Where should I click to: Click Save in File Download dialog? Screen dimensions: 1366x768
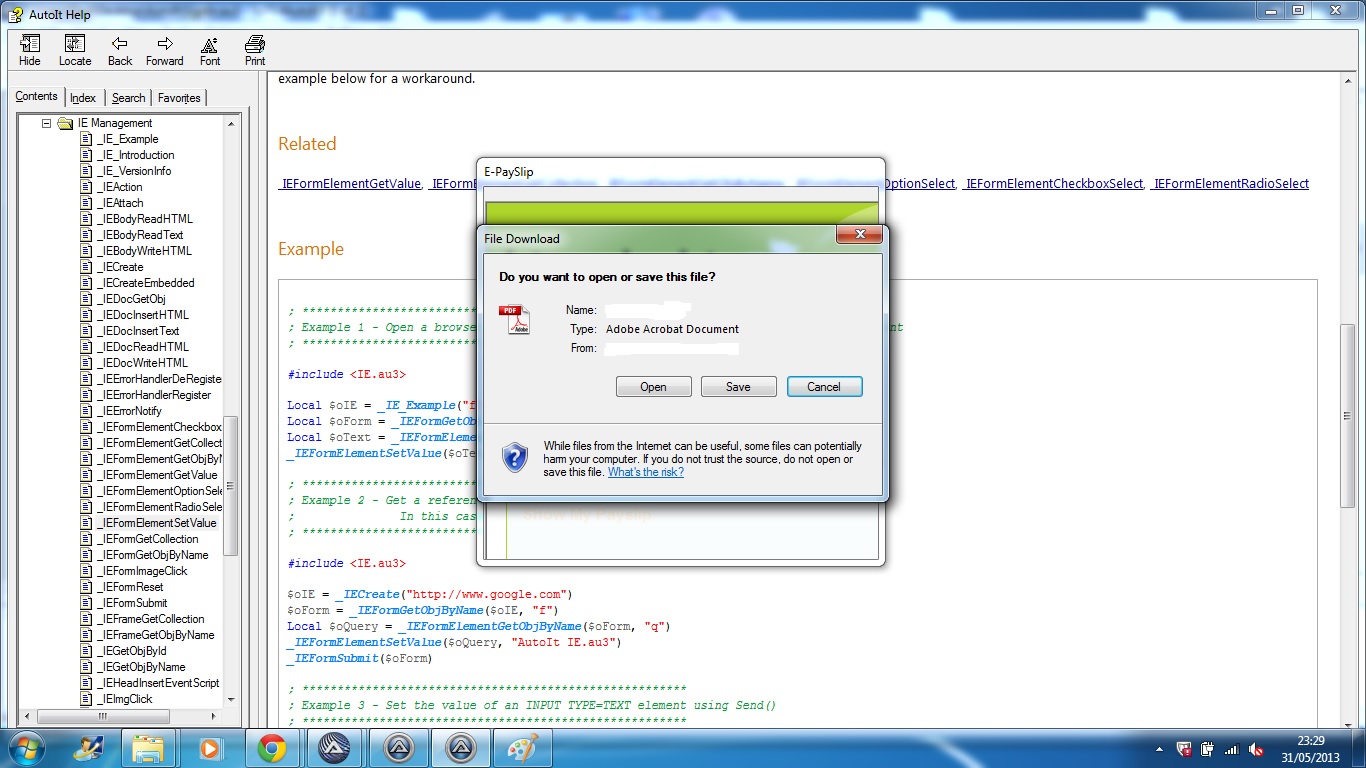point(738,387)
